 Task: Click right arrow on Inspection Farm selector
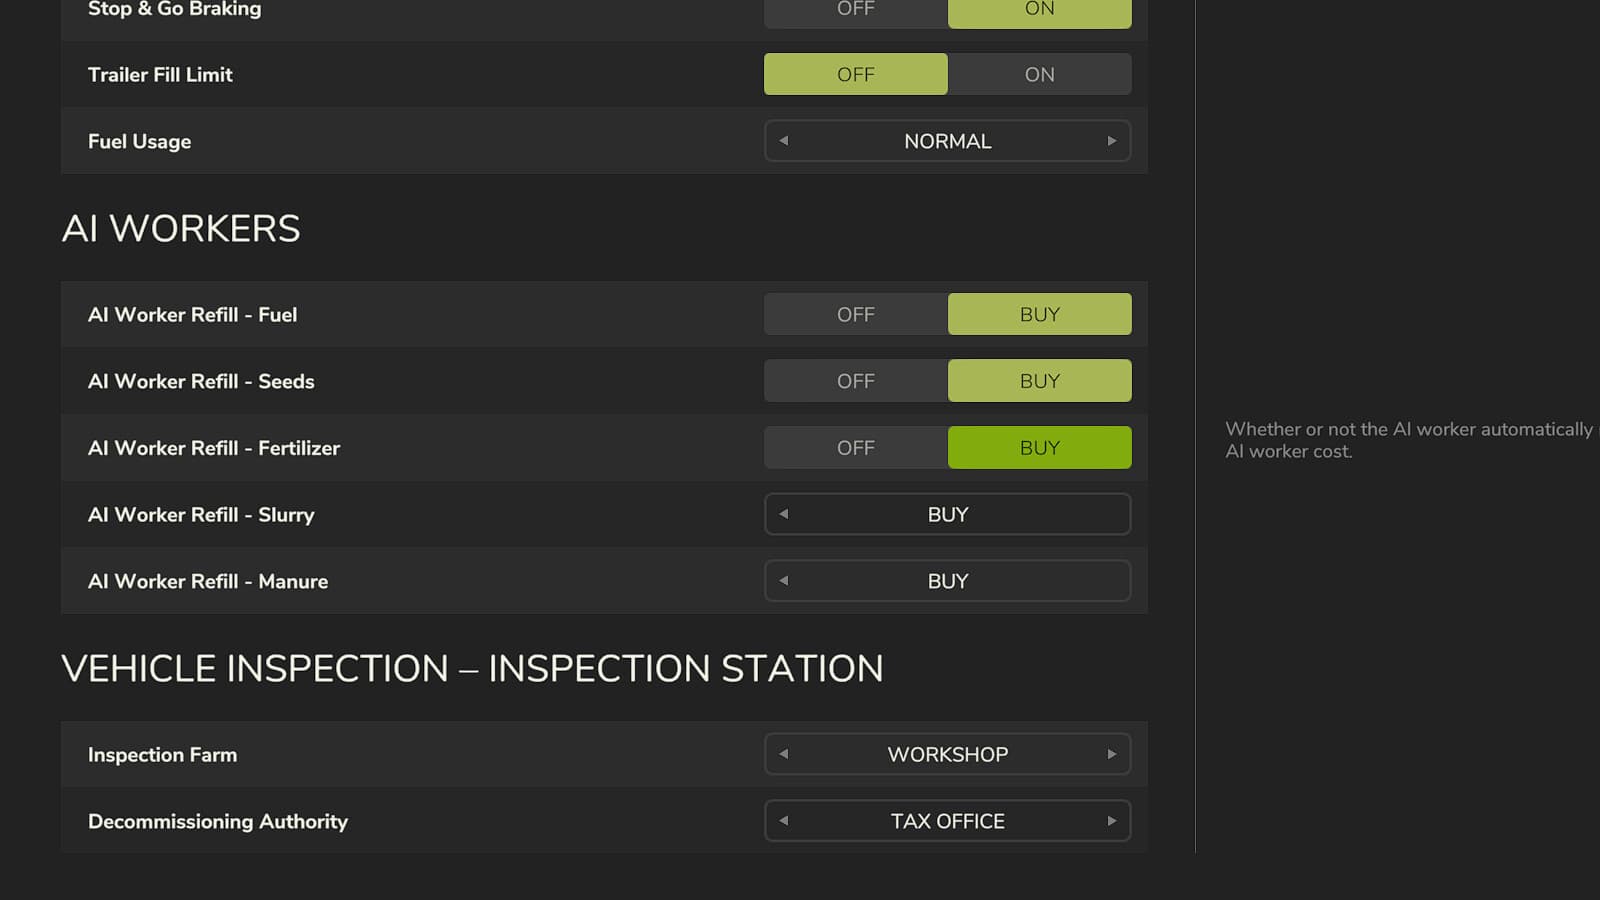click(1111, 754)
